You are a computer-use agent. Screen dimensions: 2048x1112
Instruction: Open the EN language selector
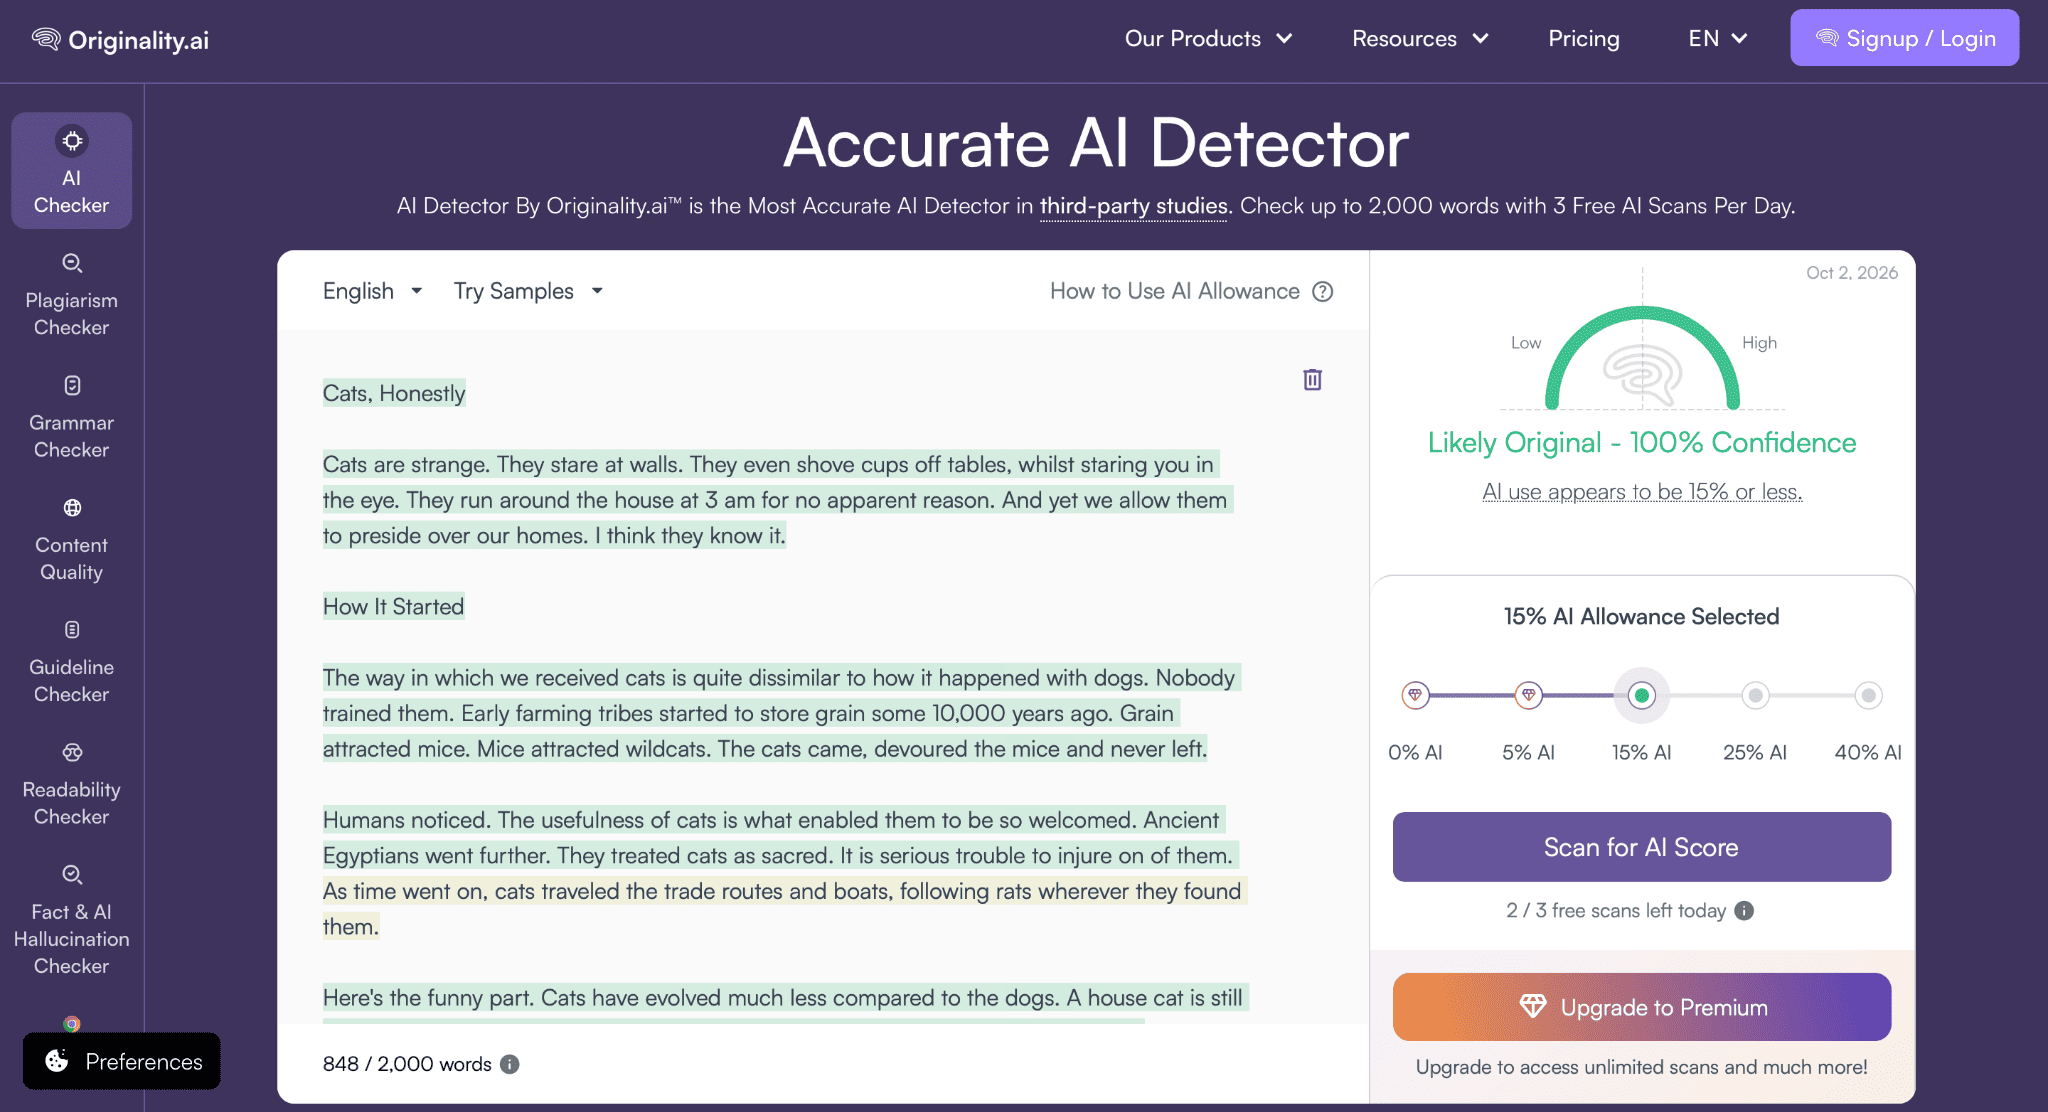click(x=1718, y=38)
